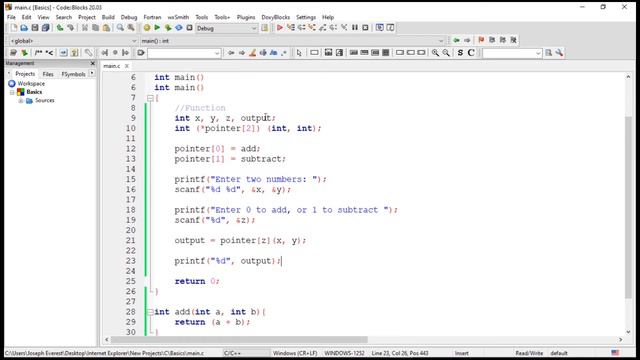Rebuild the project with the blue arrows icon
The width and height of the screenshot is (640, 360).
coord(178,28)
